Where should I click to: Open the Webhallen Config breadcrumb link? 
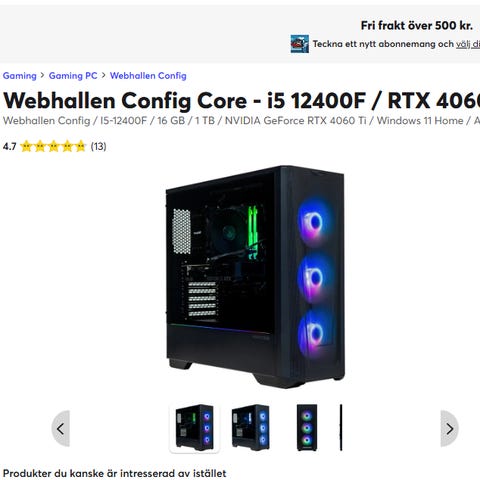click(148, 76)
